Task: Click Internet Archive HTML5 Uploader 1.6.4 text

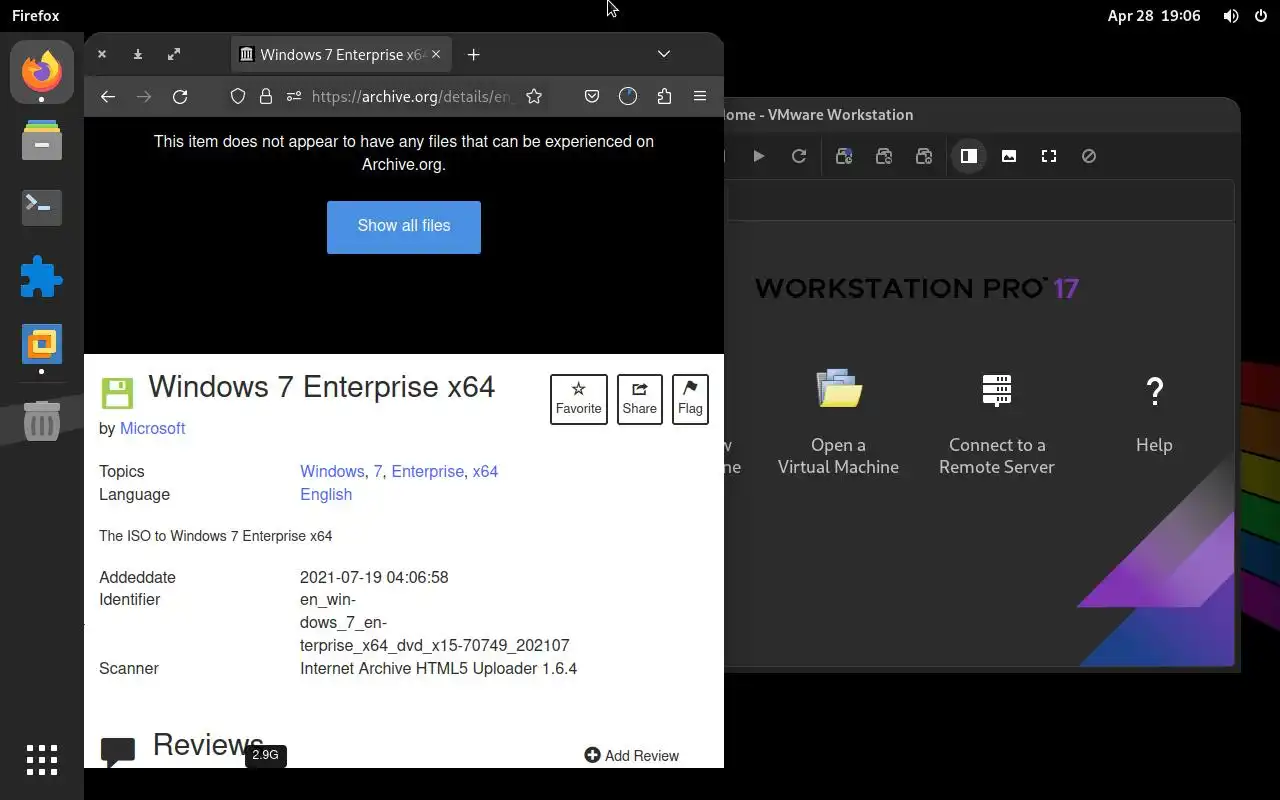Action: coord(438,668)
